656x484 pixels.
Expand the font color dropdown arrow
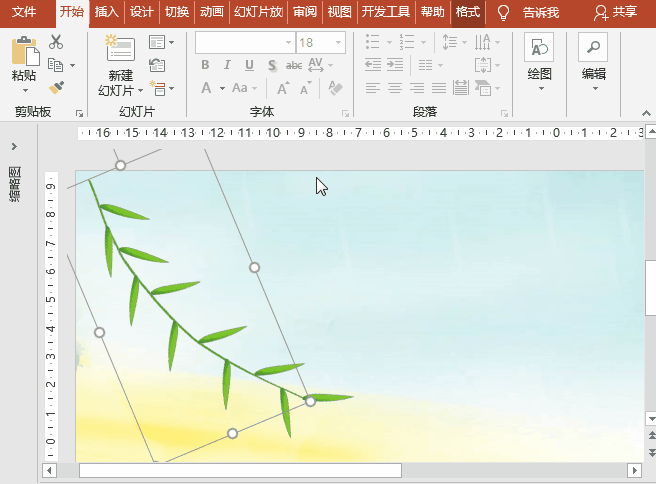coord(222,88)
